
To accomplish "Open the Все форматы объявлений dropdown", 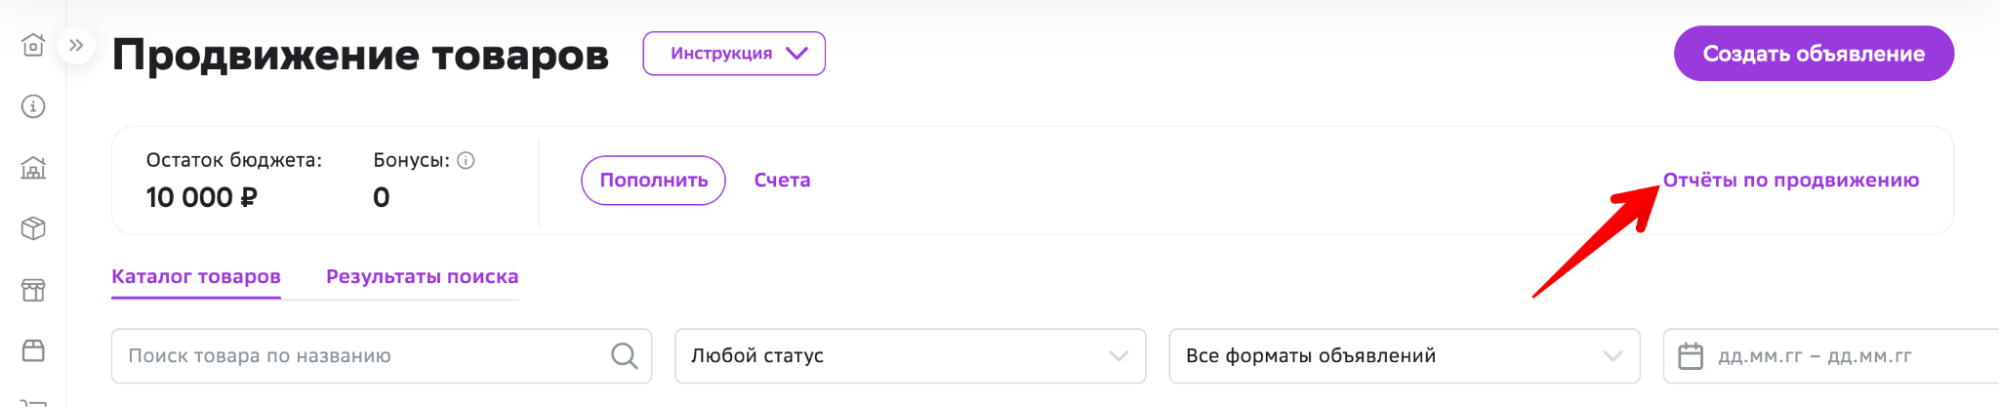I will [x=1404, y=356].
